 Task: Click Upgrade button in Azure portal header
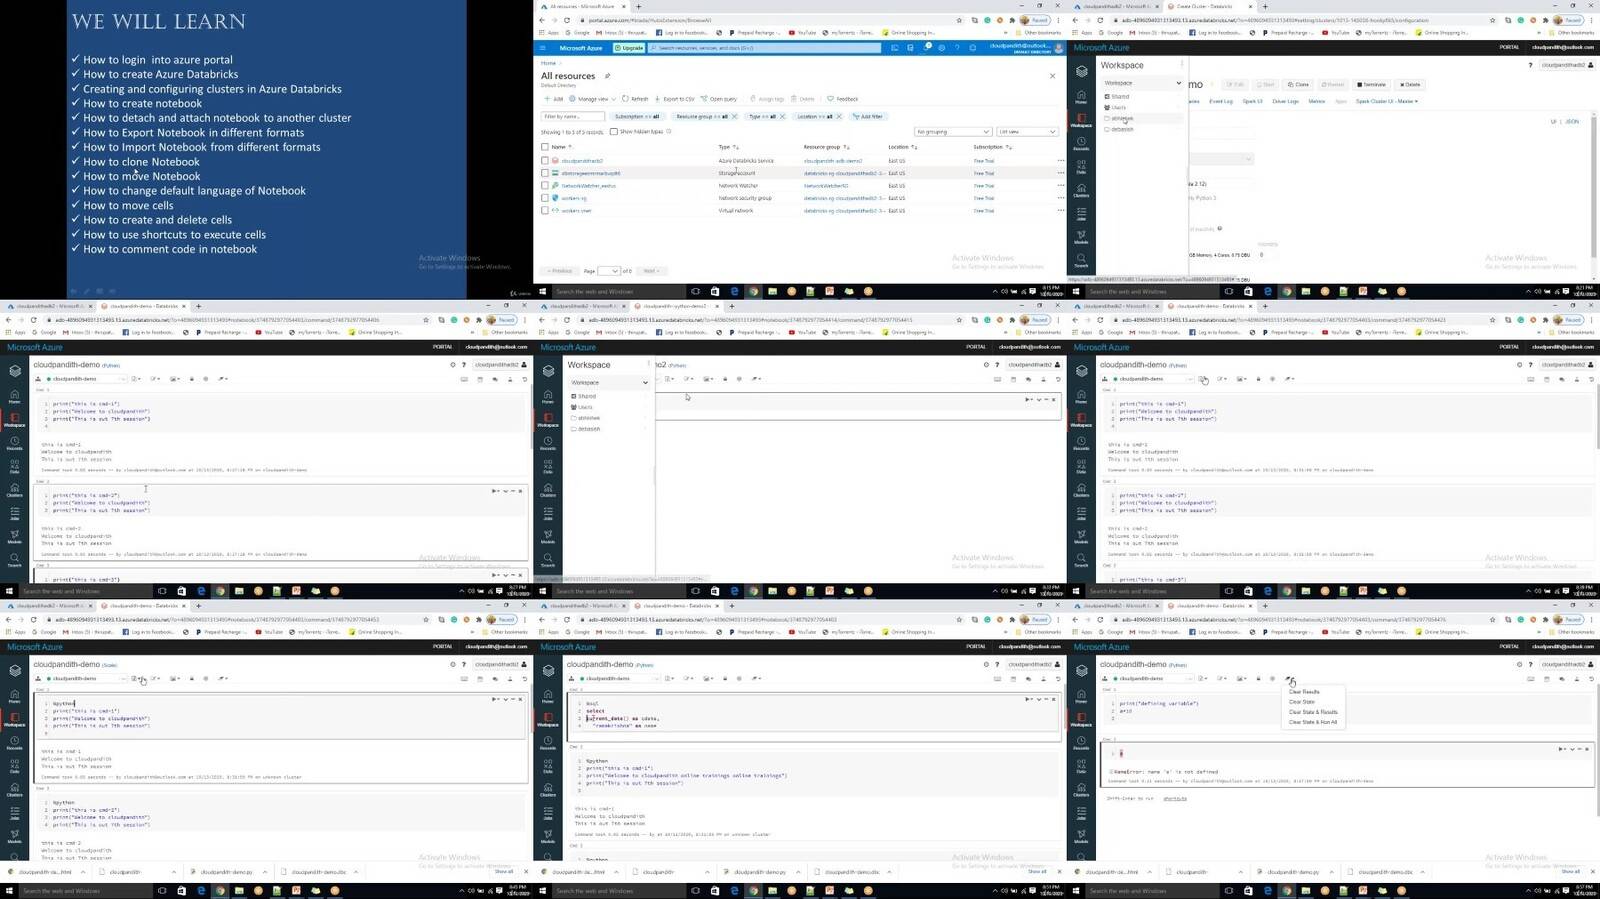coord(629,48)
